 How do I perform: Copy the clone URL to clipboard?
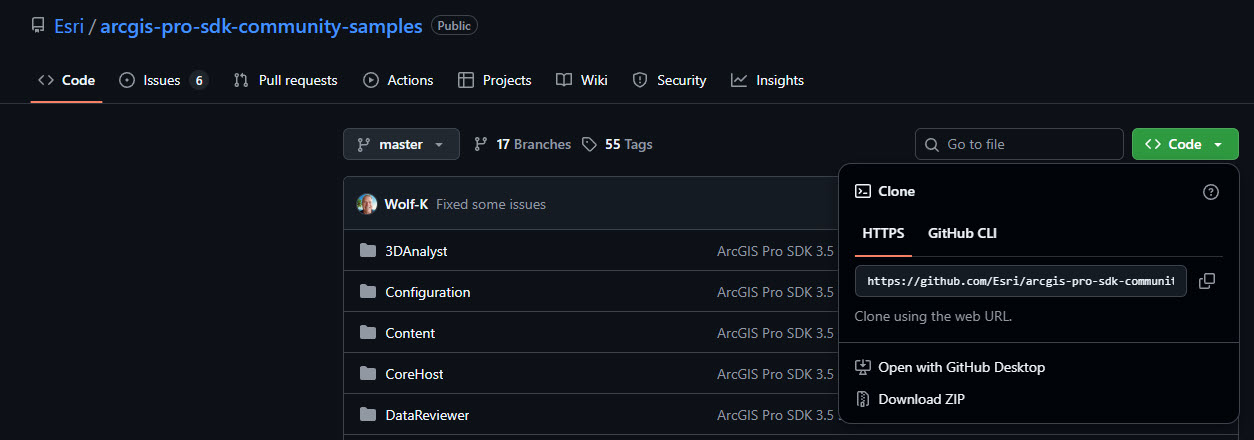tap(1207, 281)
